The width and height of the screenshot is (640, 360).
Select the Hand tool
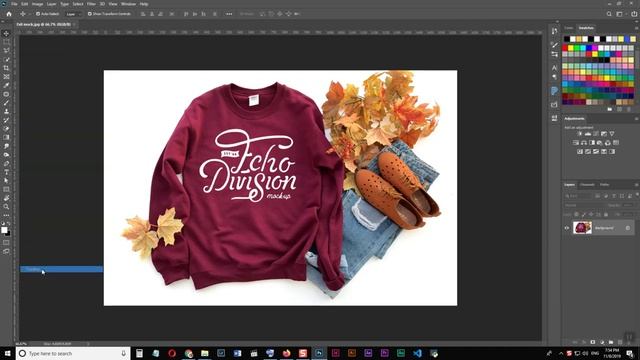[6, 198]
